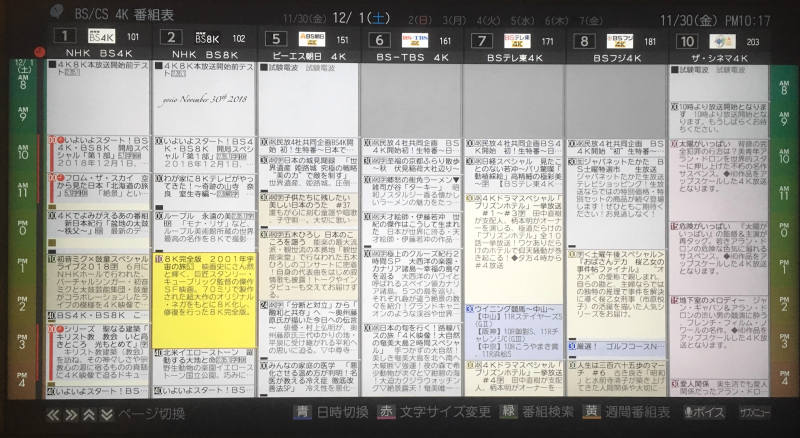The image size is (800, 438).
Task: Activate the ボイス voice button
Action: click(705, 412)
